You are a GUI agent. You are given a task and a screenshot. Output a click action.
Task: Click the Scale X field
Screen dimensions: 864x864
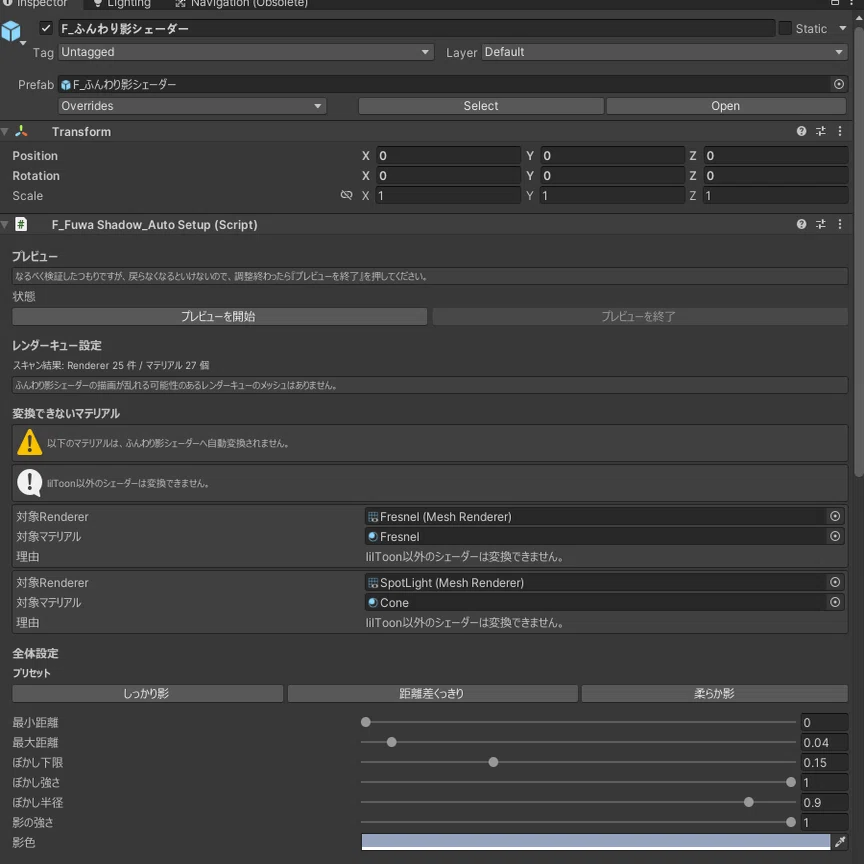pyautogui.click(x=448, y=196)
